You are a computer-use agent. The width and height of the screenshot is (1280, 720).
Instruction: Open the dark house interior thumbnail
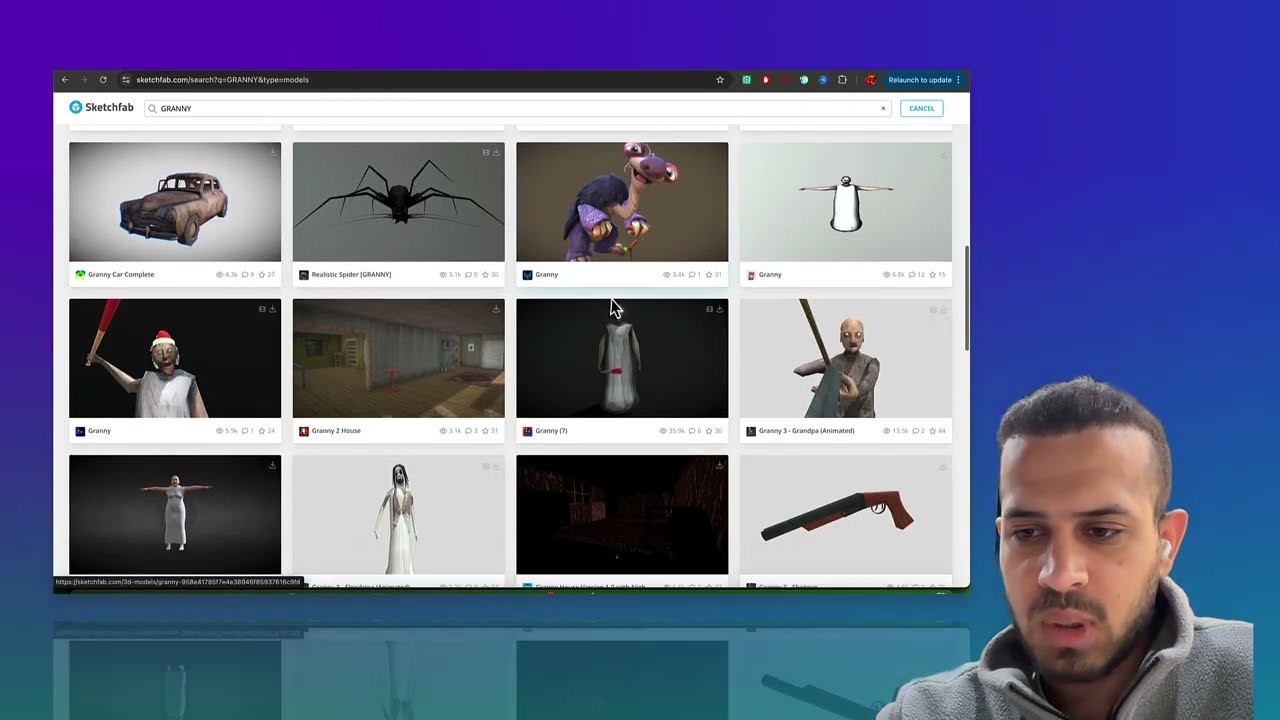click(622, 515)
